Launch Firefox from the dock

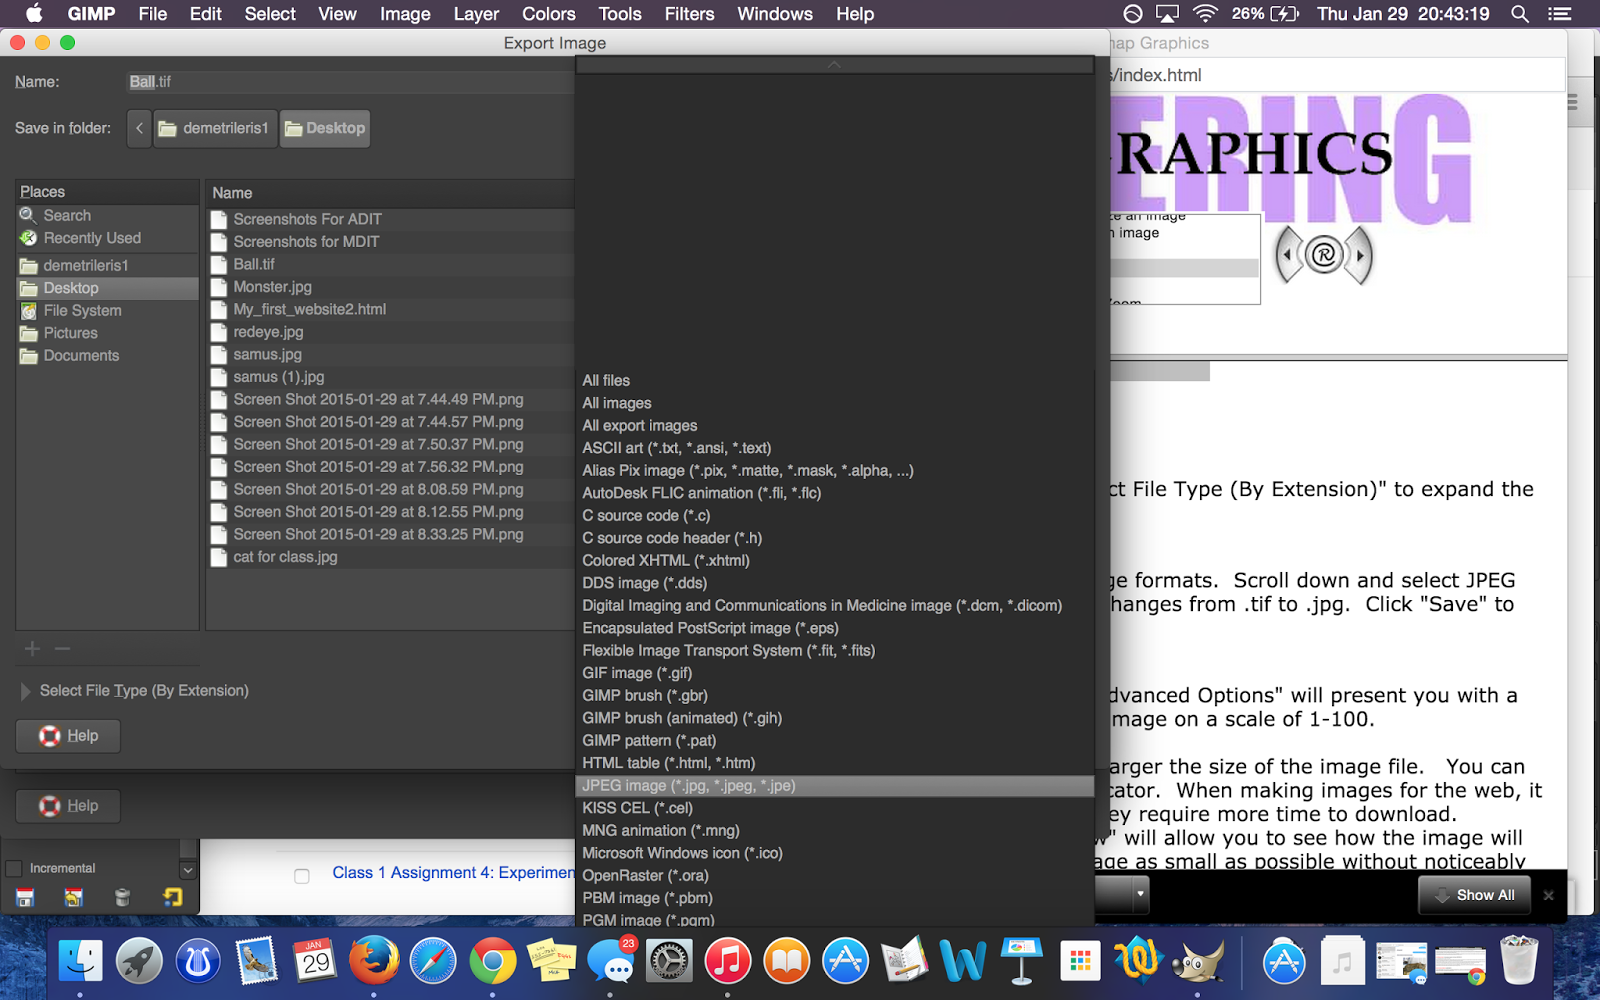(x=374, y=961)
